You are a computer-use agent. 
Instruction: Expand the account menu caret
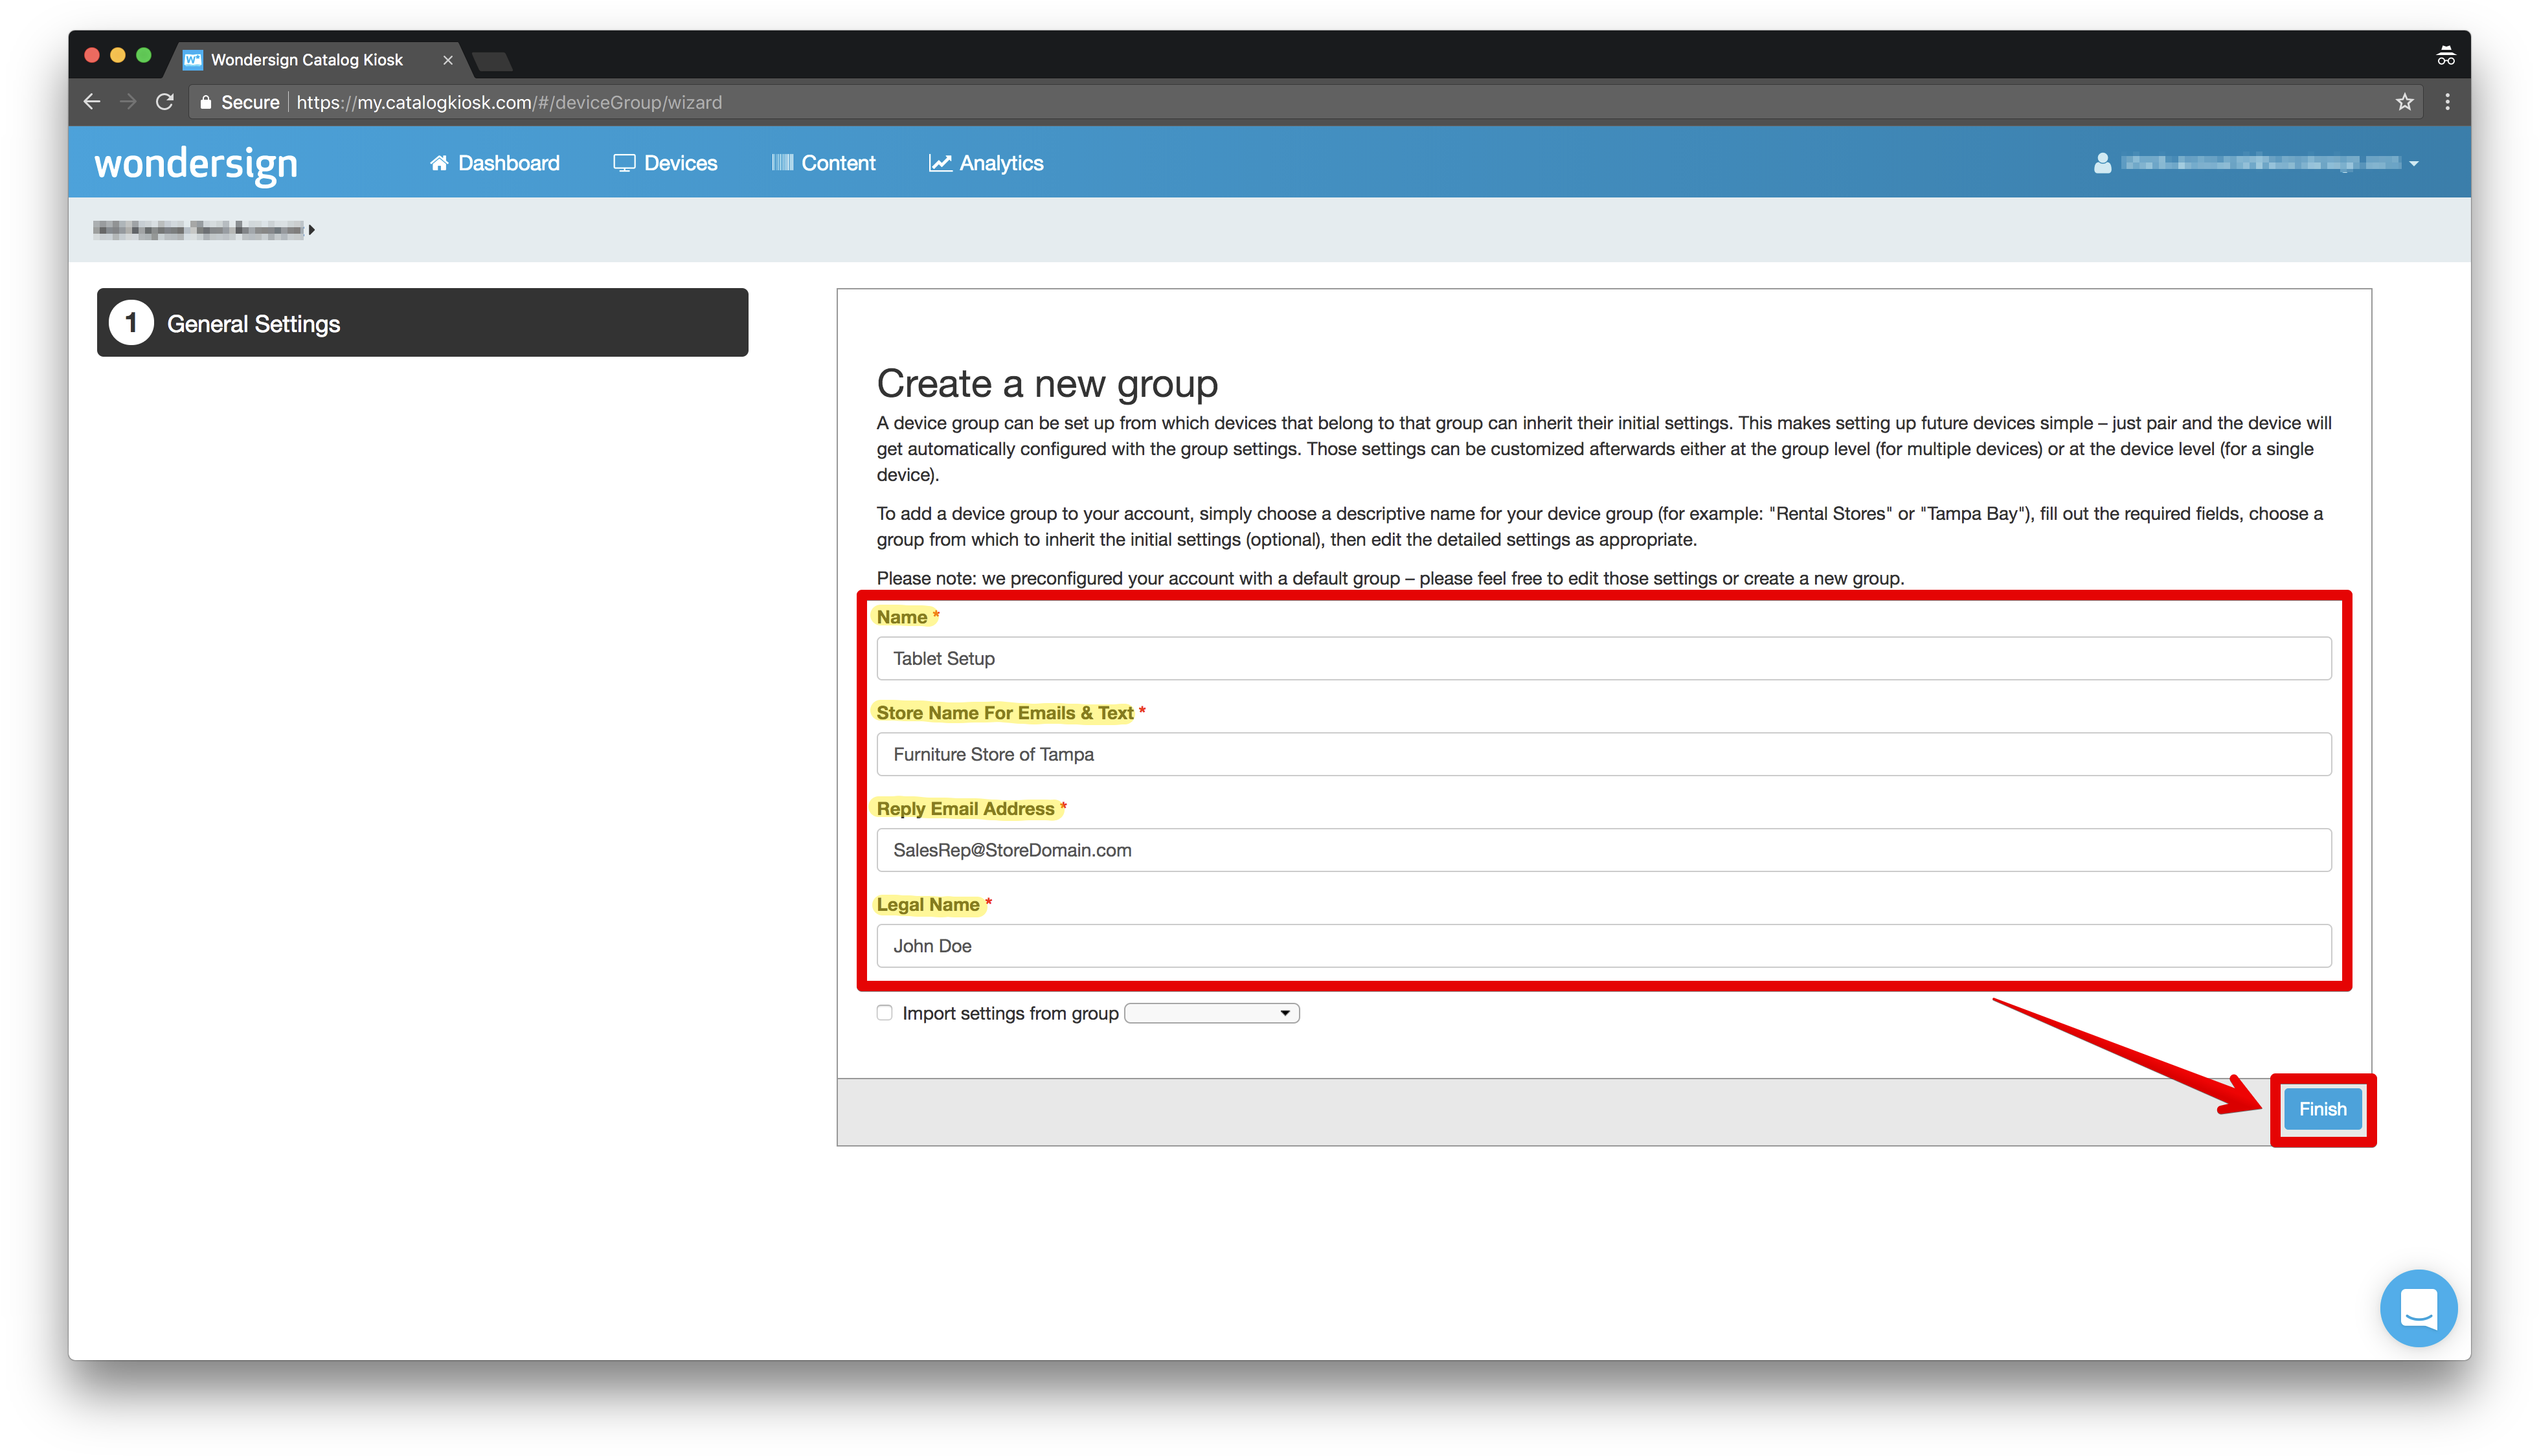tap(2415, 163)
